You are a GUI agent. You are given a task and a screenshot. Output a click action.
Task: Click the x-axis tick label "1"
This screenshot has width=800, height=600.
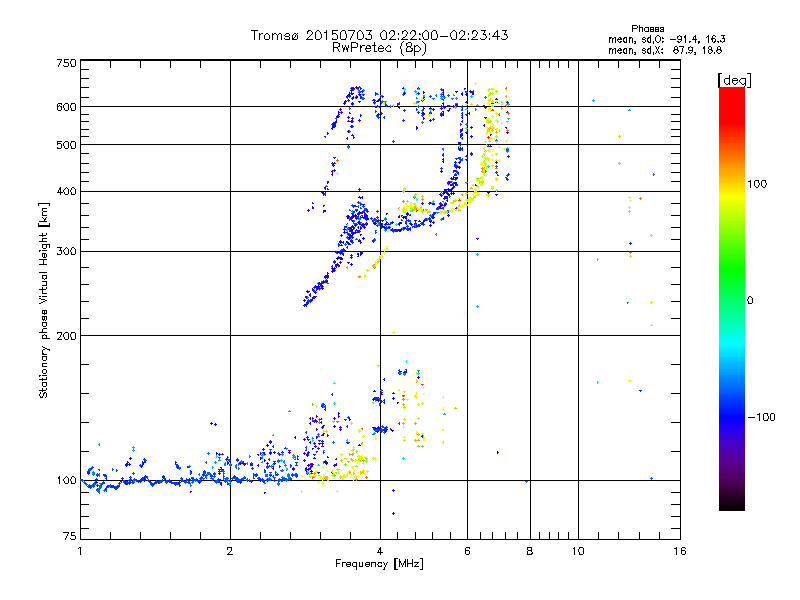(80, 551)
